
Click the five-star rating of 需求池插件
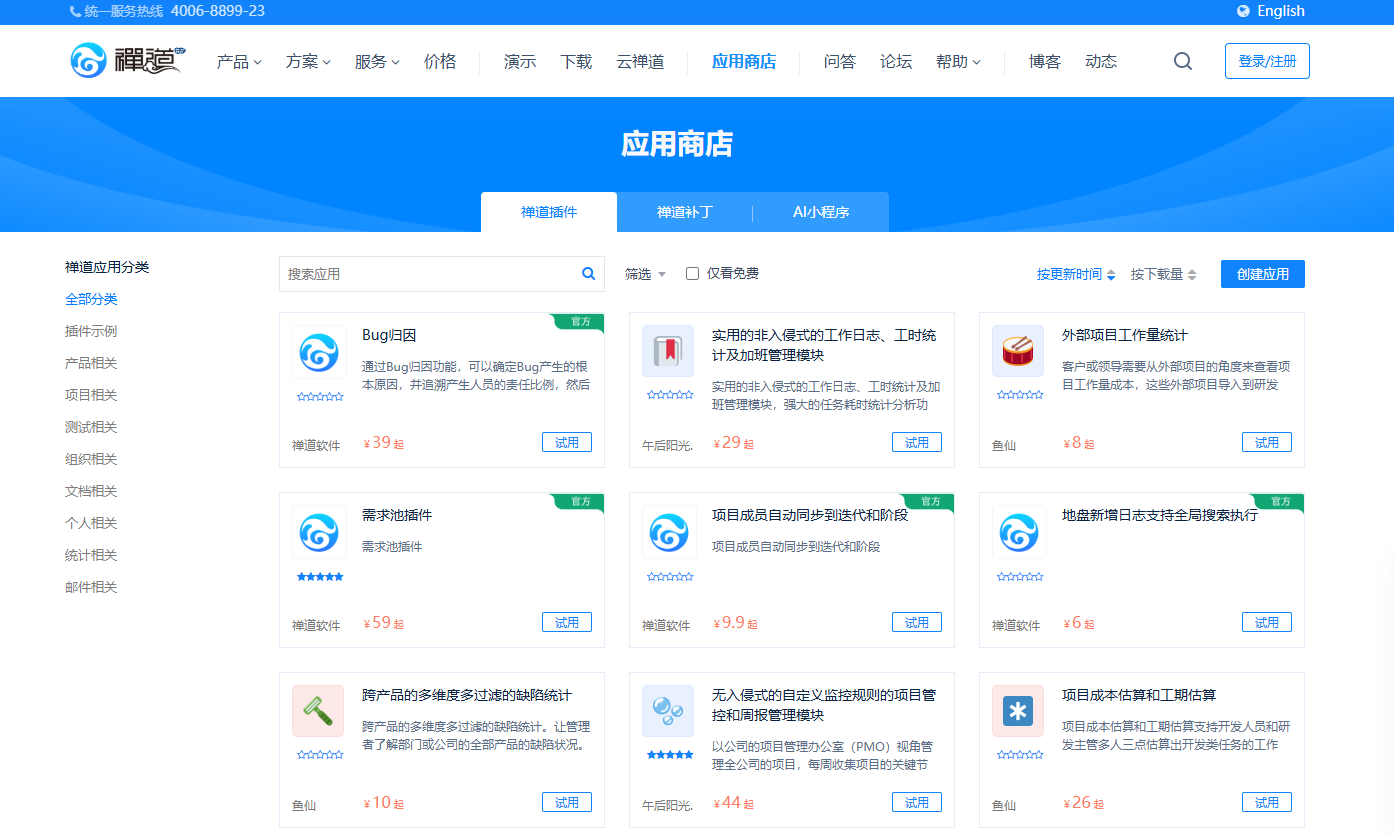(320, 577)
